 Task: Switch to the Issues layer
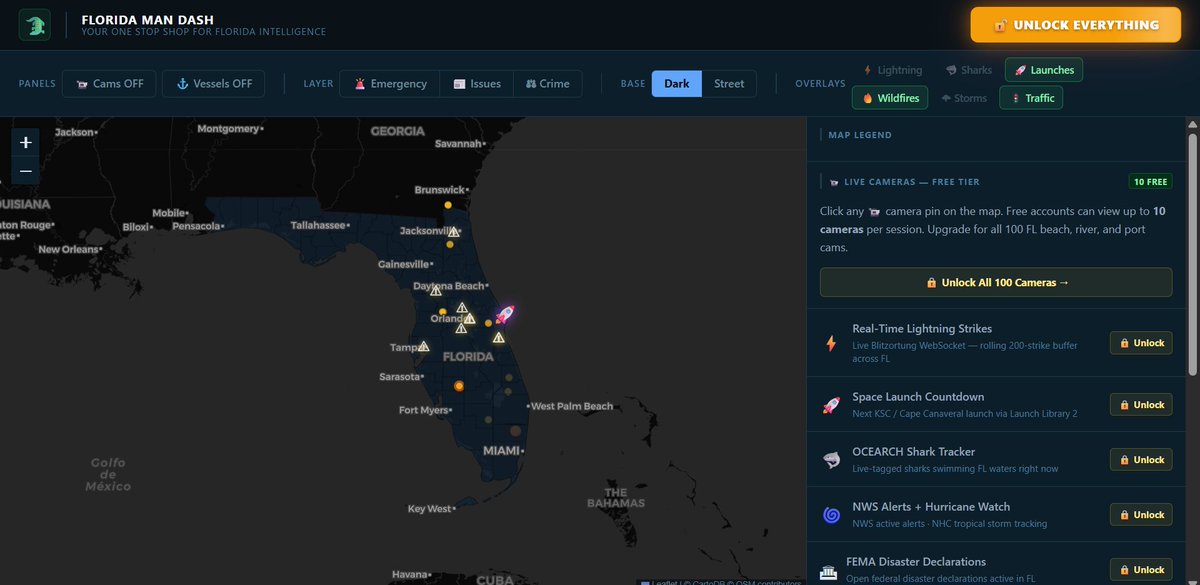[477, 84]
